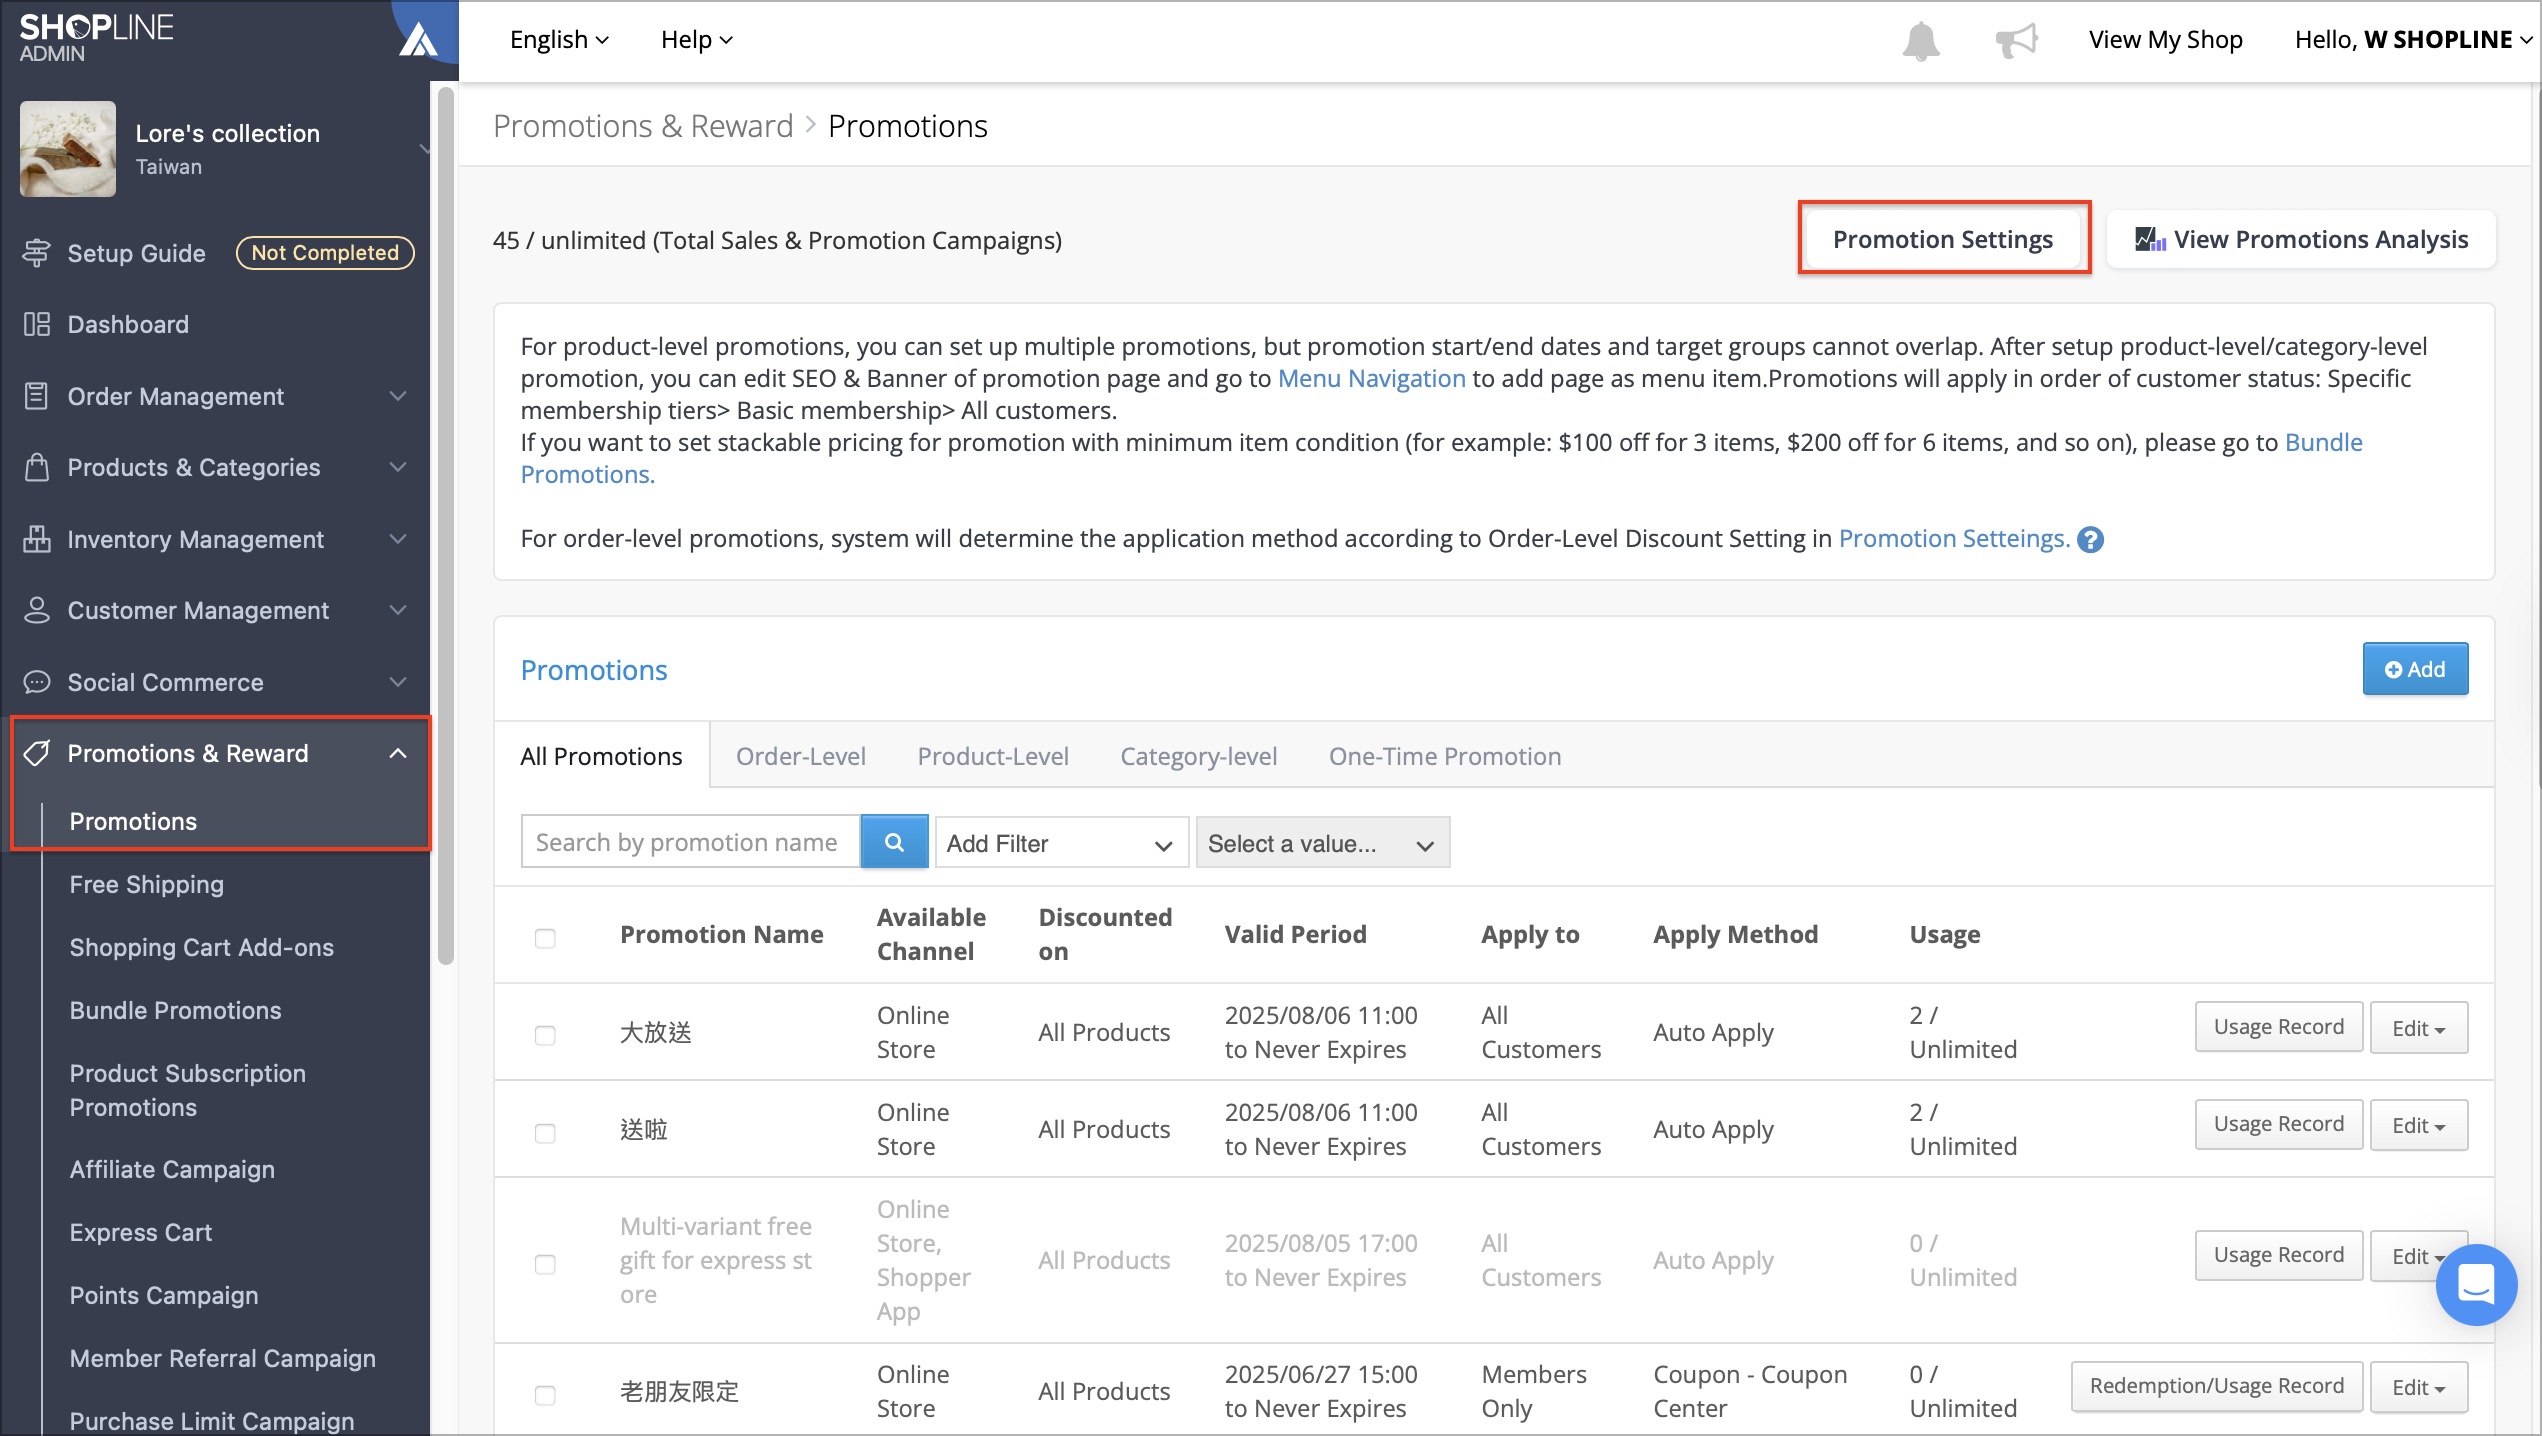This screenshot has height=1436, width=2542.
Task: Open the Add Filter dropdown
Action: click(1061, 843)
